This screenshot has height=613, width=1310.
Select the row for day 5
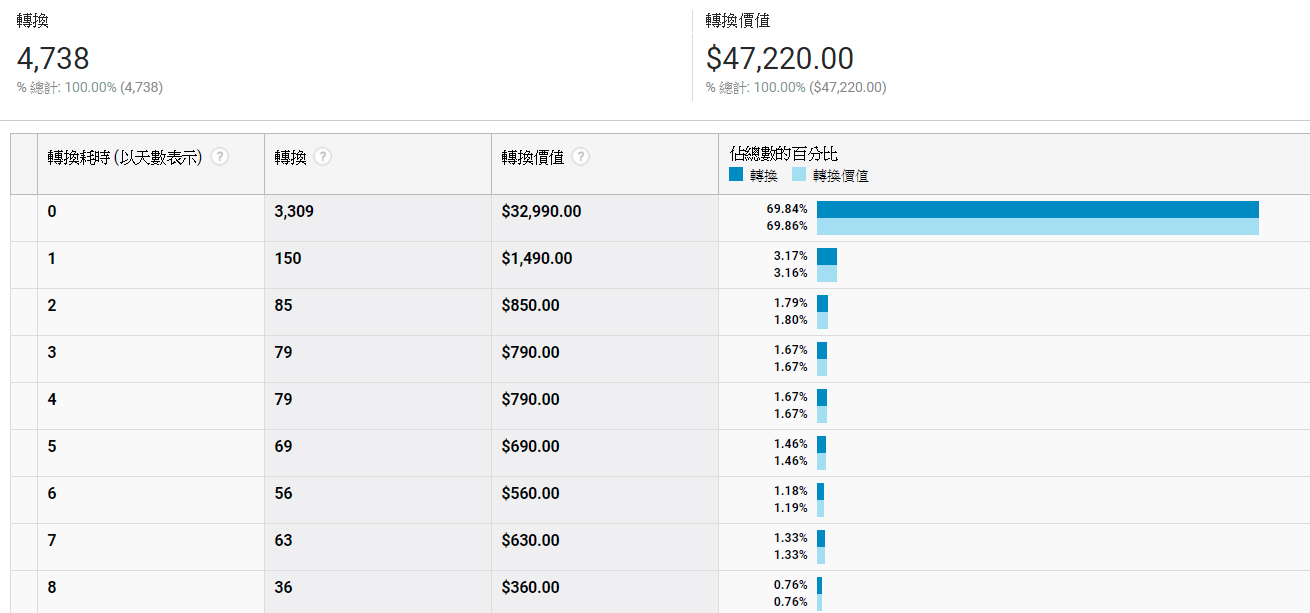(x=660, y=453)
